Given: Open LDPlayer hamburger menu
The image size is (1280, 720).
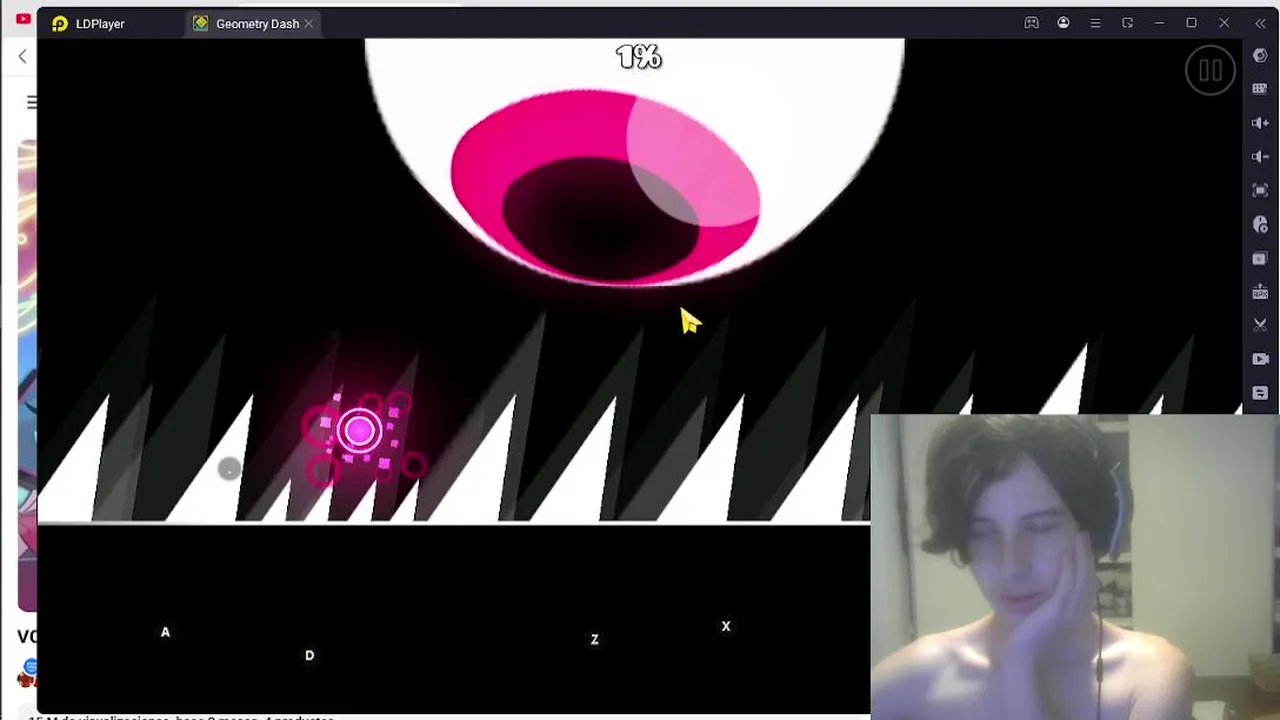Looking at the screenshot, I should click(x=1095, y=23).
